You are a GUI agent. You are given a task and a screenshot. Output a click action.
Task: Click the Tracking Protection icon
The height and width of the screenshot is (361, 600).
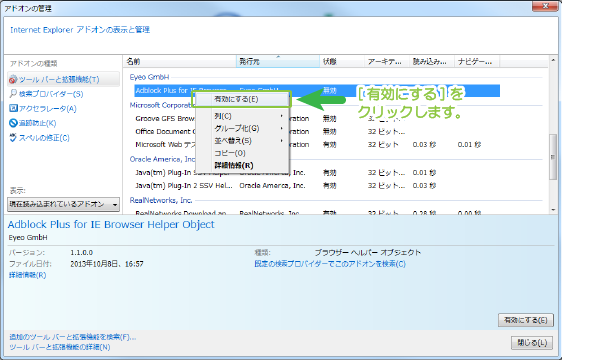point(13,123)
